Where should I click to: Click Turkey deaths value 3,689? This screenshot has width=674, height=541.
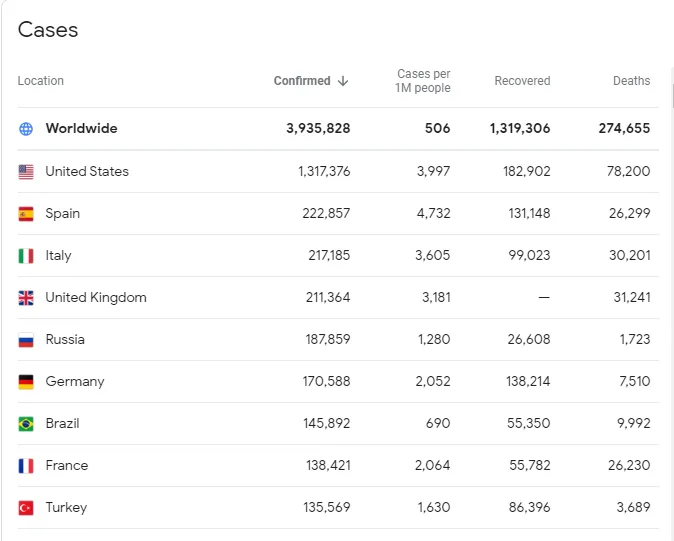(633, 507)
